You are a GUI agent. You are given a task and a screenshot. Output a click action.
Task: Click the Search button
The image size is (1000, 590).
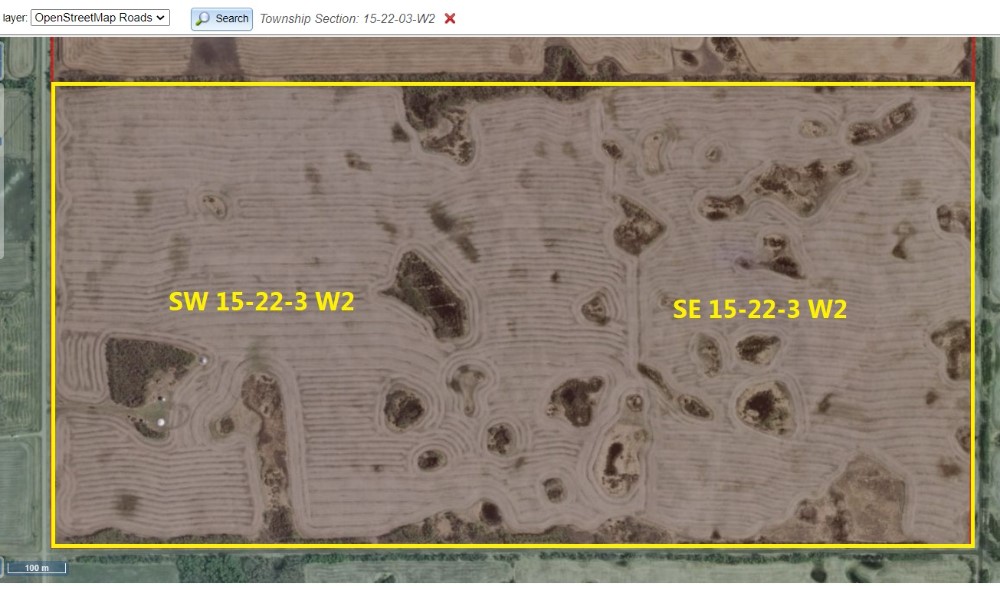[x=222, y=18]
